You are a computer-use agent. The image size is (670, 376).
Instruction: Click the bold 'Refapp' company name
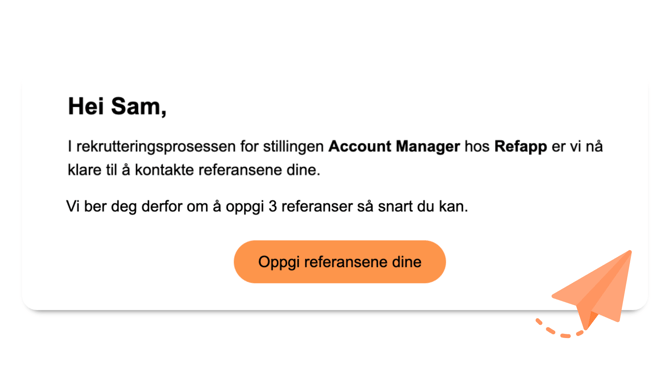(x=520, y=147)
